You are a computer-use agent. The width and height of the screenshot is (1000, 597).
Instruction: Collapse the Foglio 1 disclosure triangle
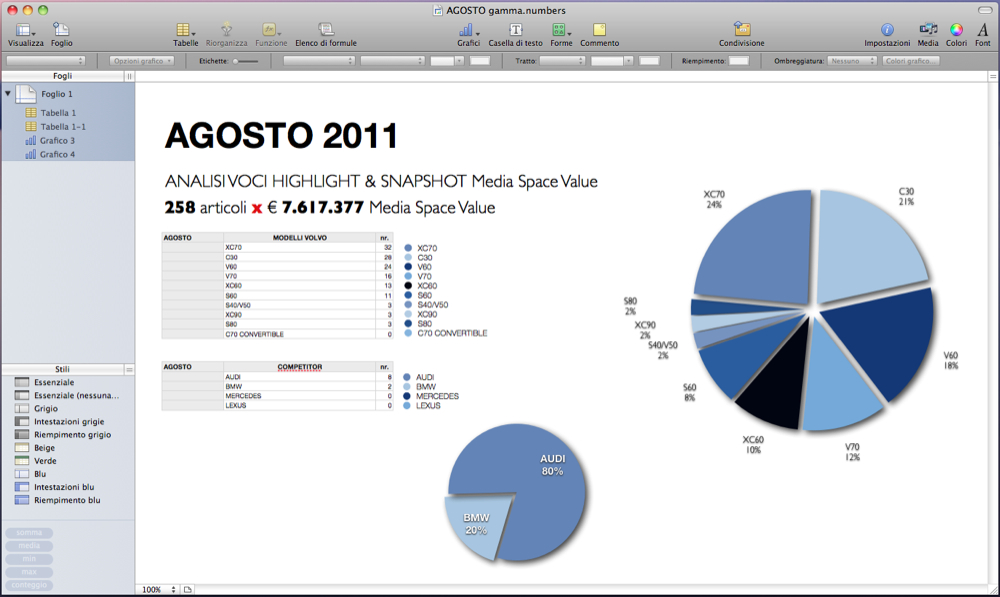tap(9, 93)
